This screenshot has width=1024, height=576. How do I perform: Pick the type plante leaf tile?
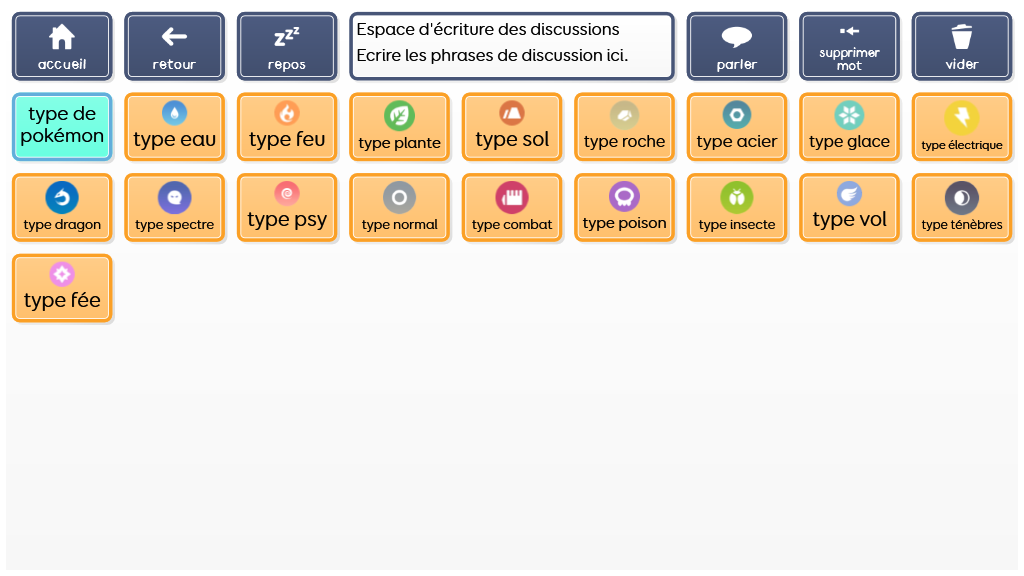[400, 127]
